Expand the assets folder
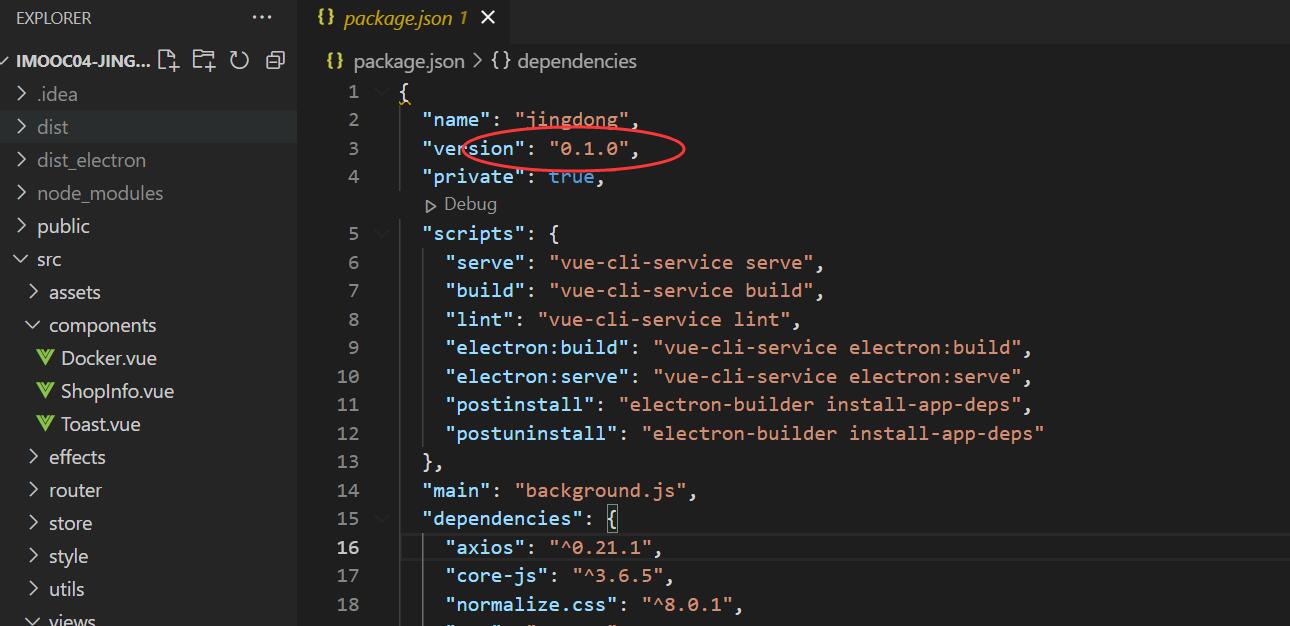1290x626 pixels. [33, 292]
